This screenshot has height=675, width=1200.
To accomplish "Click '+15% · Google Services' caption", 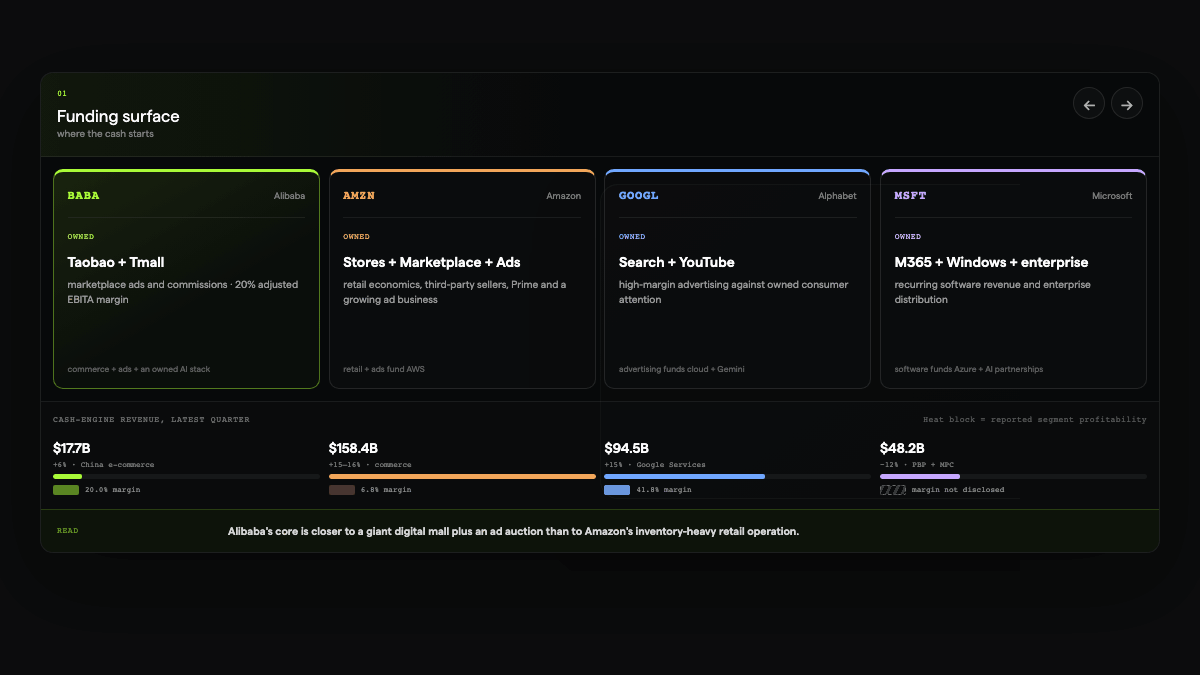I will coord(655,465).
